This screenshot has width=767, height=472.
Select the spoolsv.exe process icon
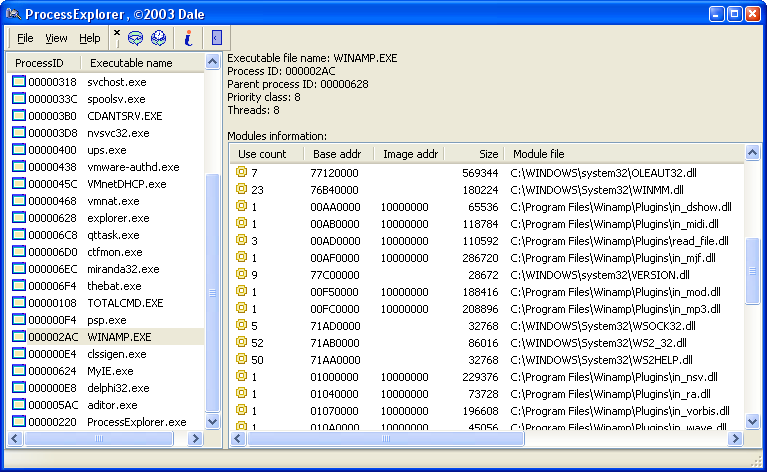[19, 98]
